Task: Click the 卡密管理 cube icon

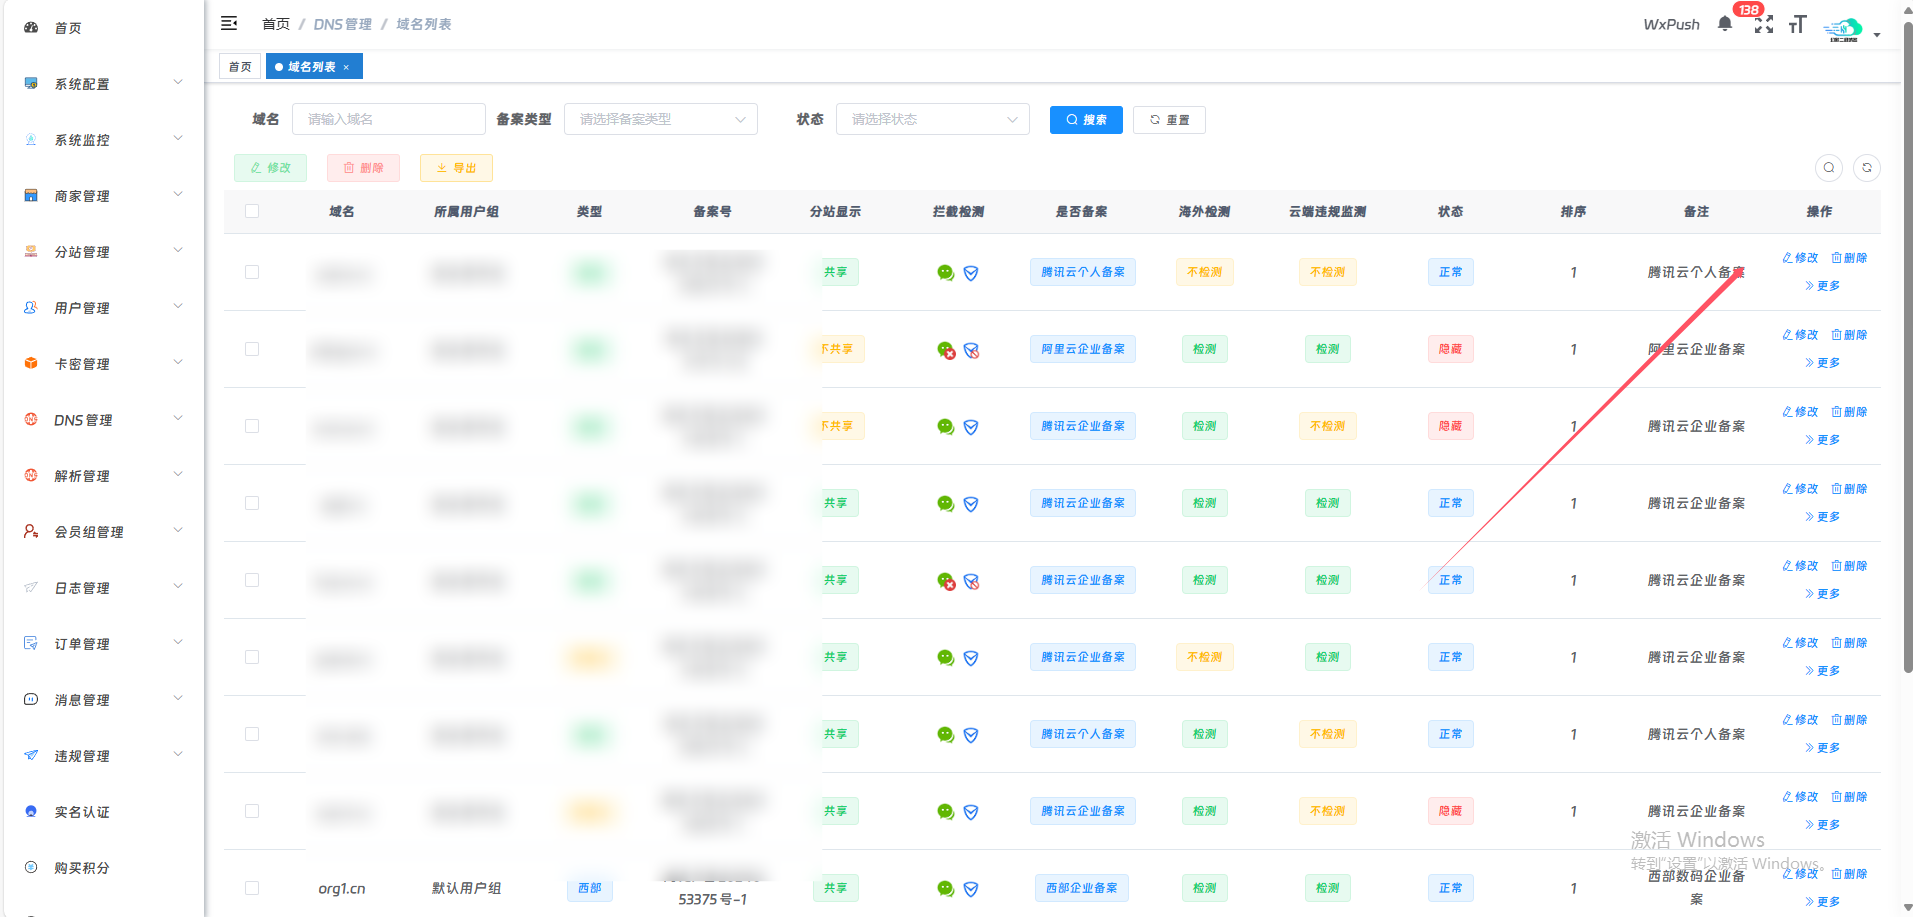Action: (x=31, y=364)
